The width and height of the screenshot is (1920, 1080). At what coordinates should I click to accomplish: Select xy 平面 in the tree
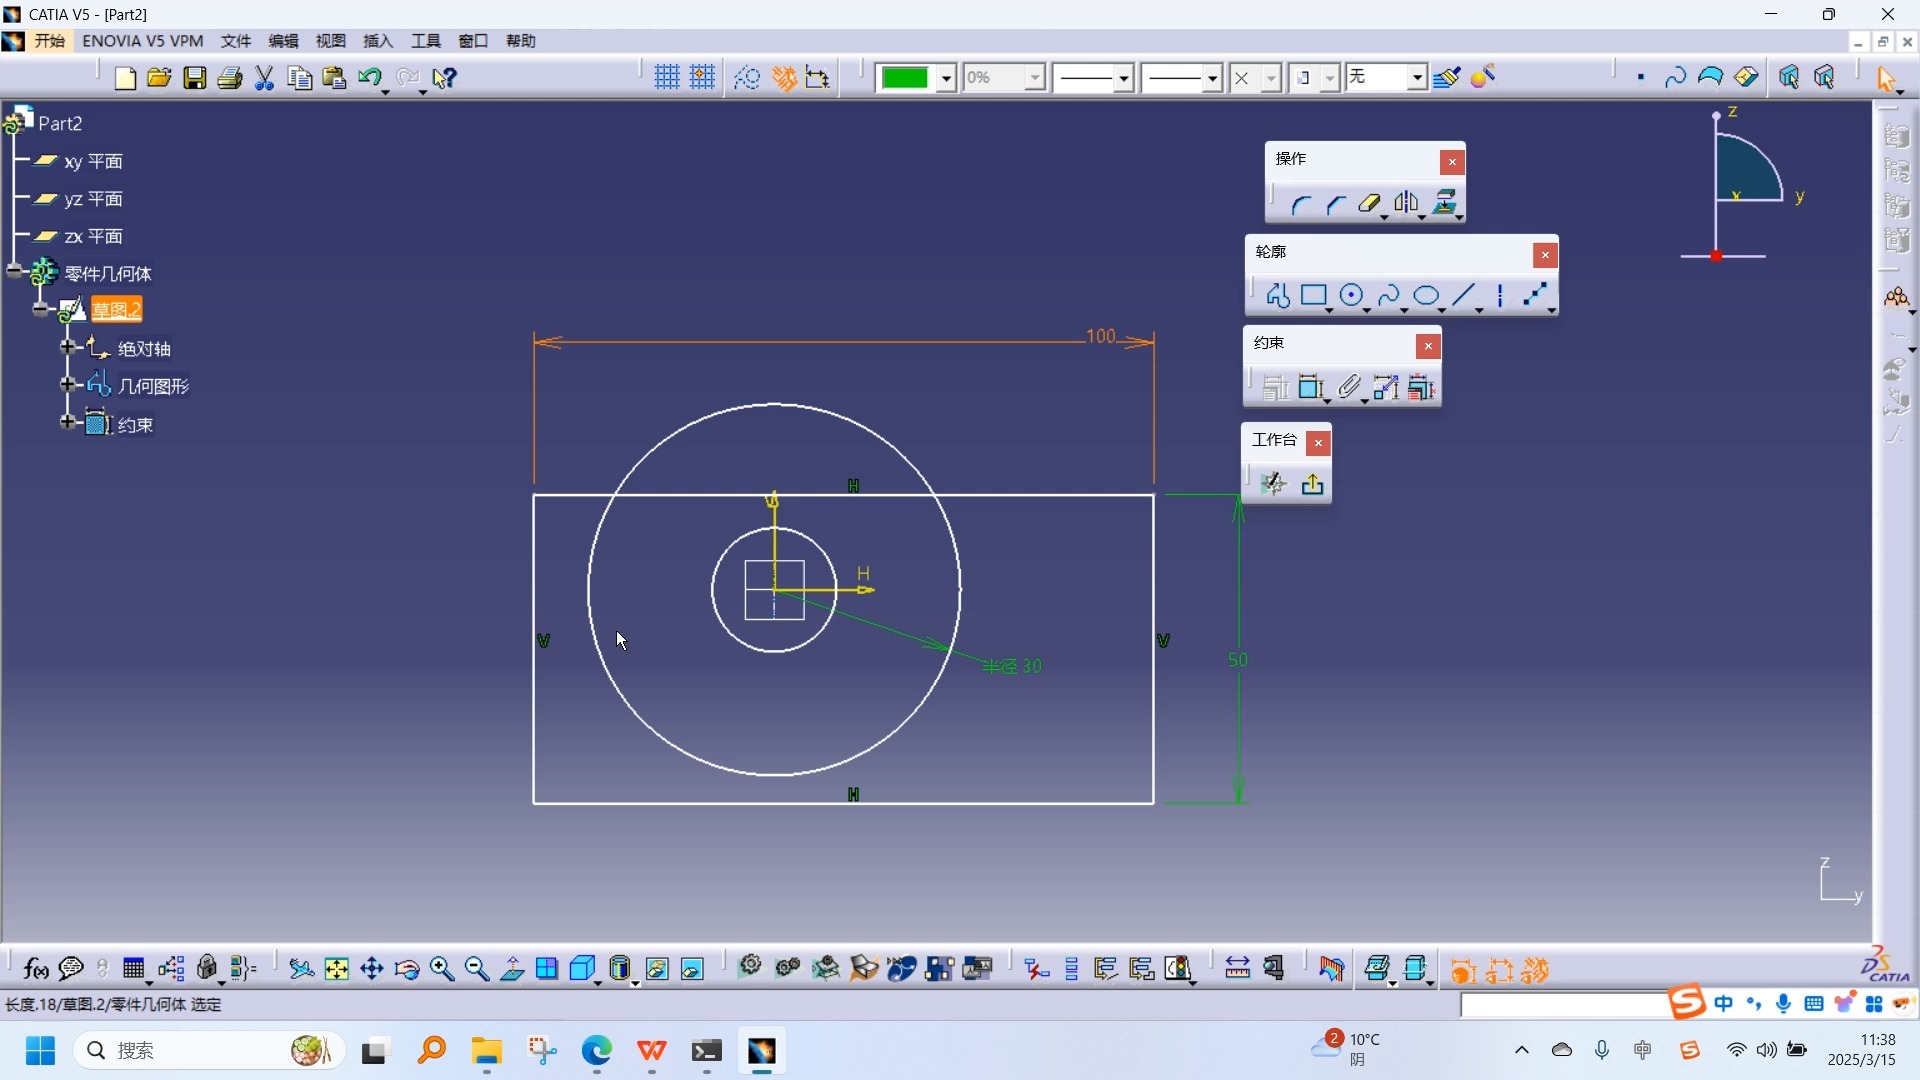point(93,161)
